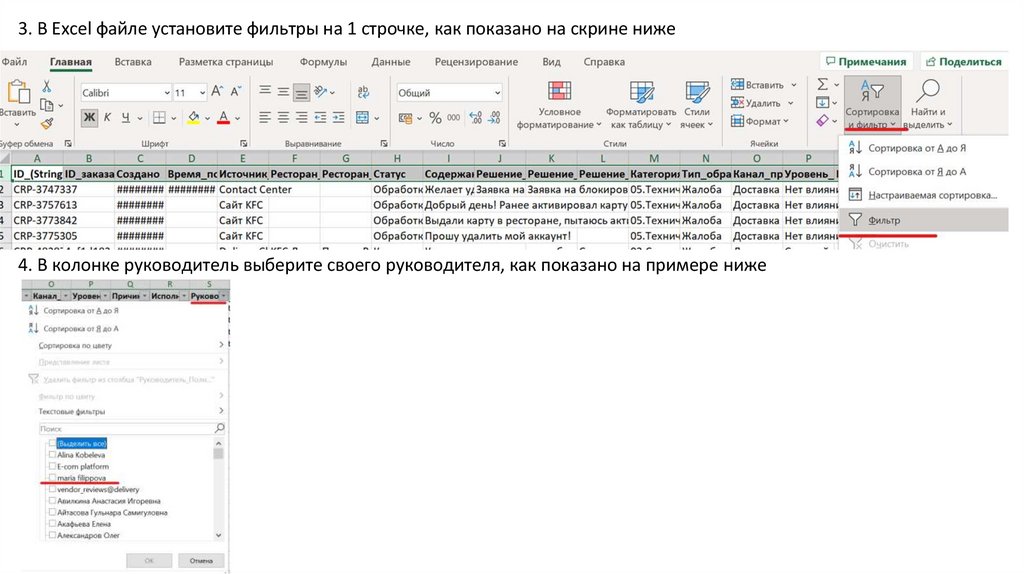
Task: Switch to the Вставка ribbon tab
Action: coord(133,62)
